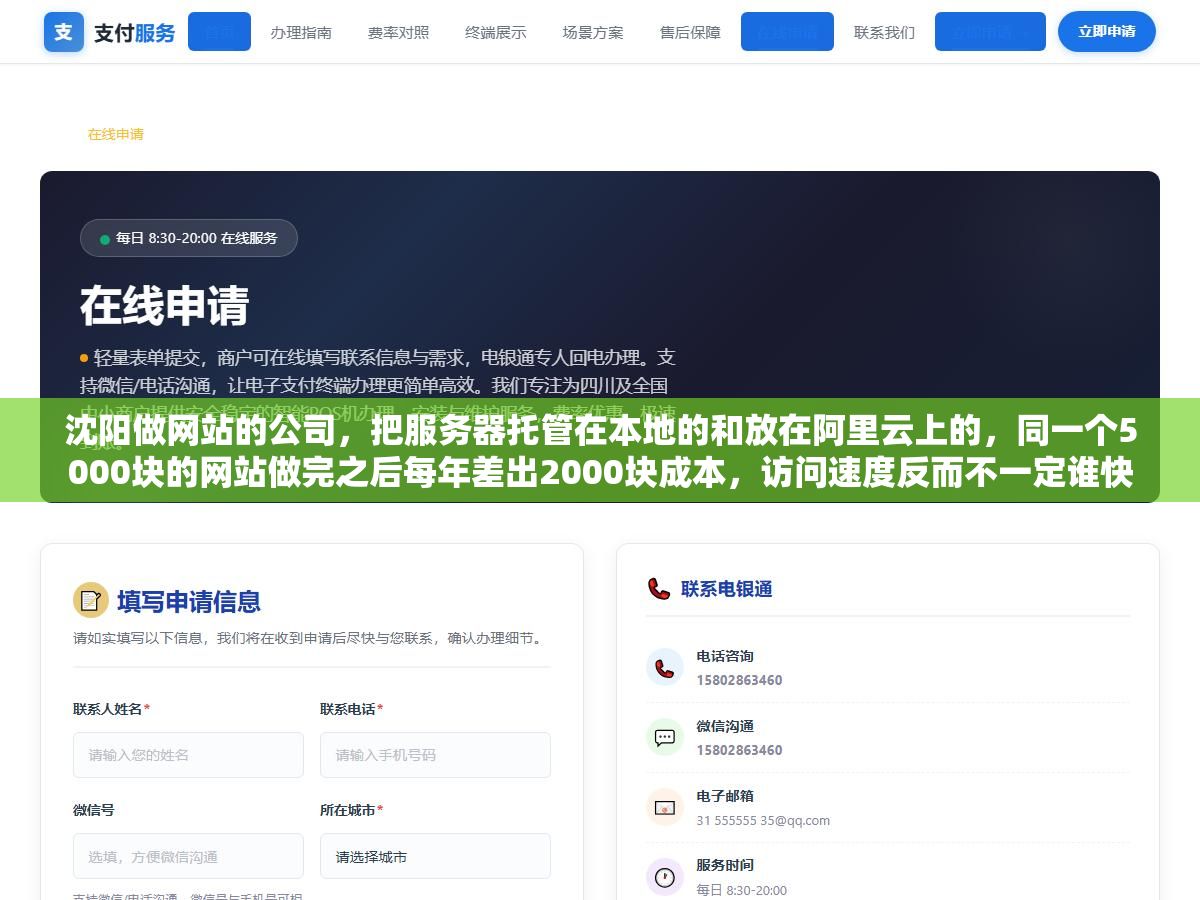Click the notepad icon beside 填写申请信息
The image size is (1200, 900).
point(91,601)
